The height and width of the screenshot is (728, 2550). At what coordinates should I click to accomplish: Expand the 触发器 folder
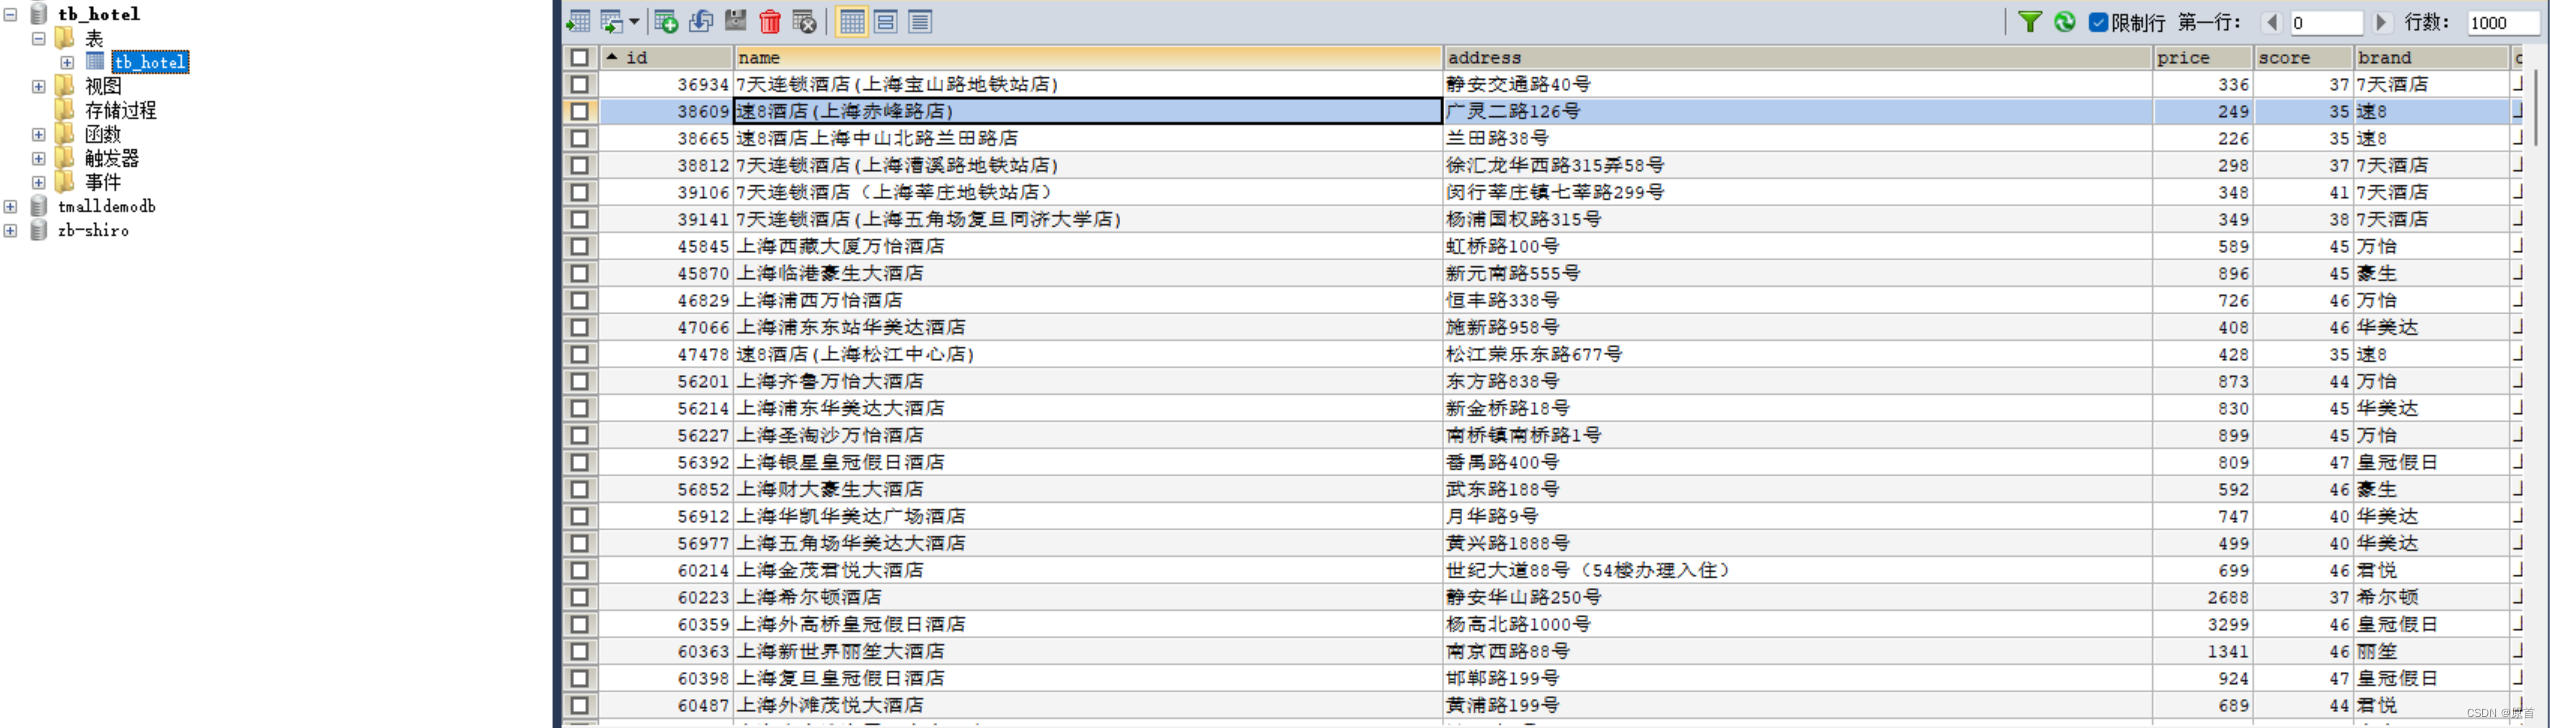click(x=39, y=158)
